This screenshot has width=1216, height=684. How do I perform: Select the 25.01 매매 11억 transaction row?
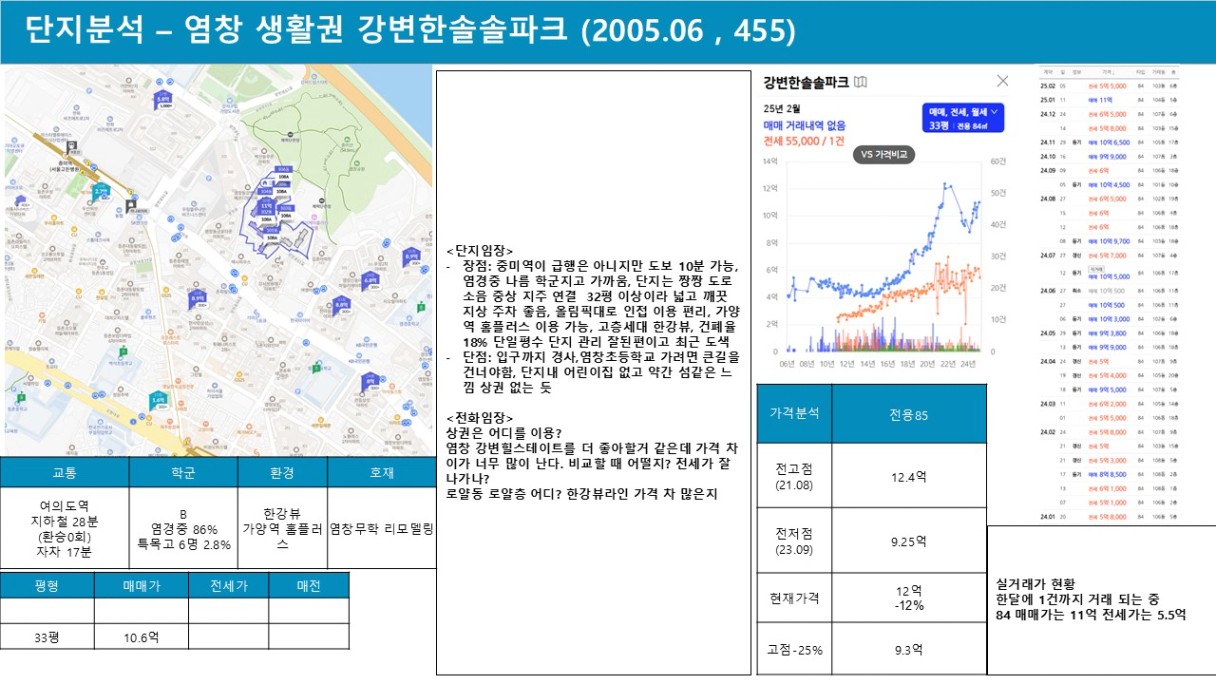pyautogui.click(x=1108, y=100)
